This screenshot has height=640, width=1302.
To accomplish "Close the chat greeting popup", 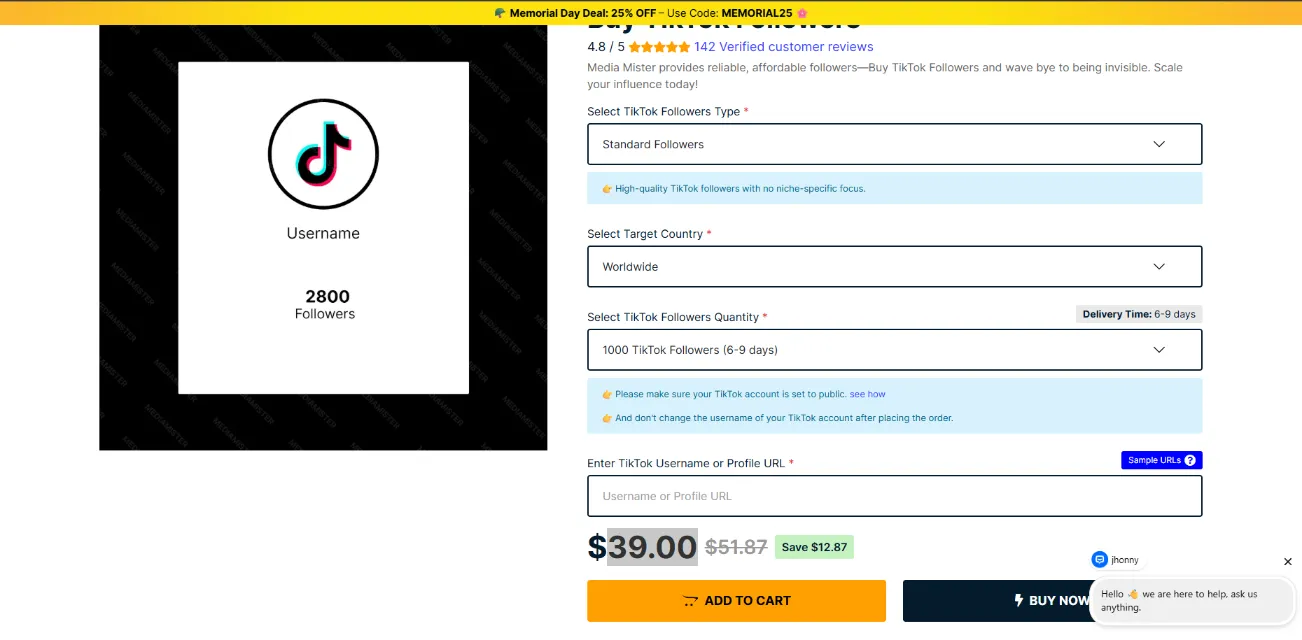I will click(x=1288, y=562).
